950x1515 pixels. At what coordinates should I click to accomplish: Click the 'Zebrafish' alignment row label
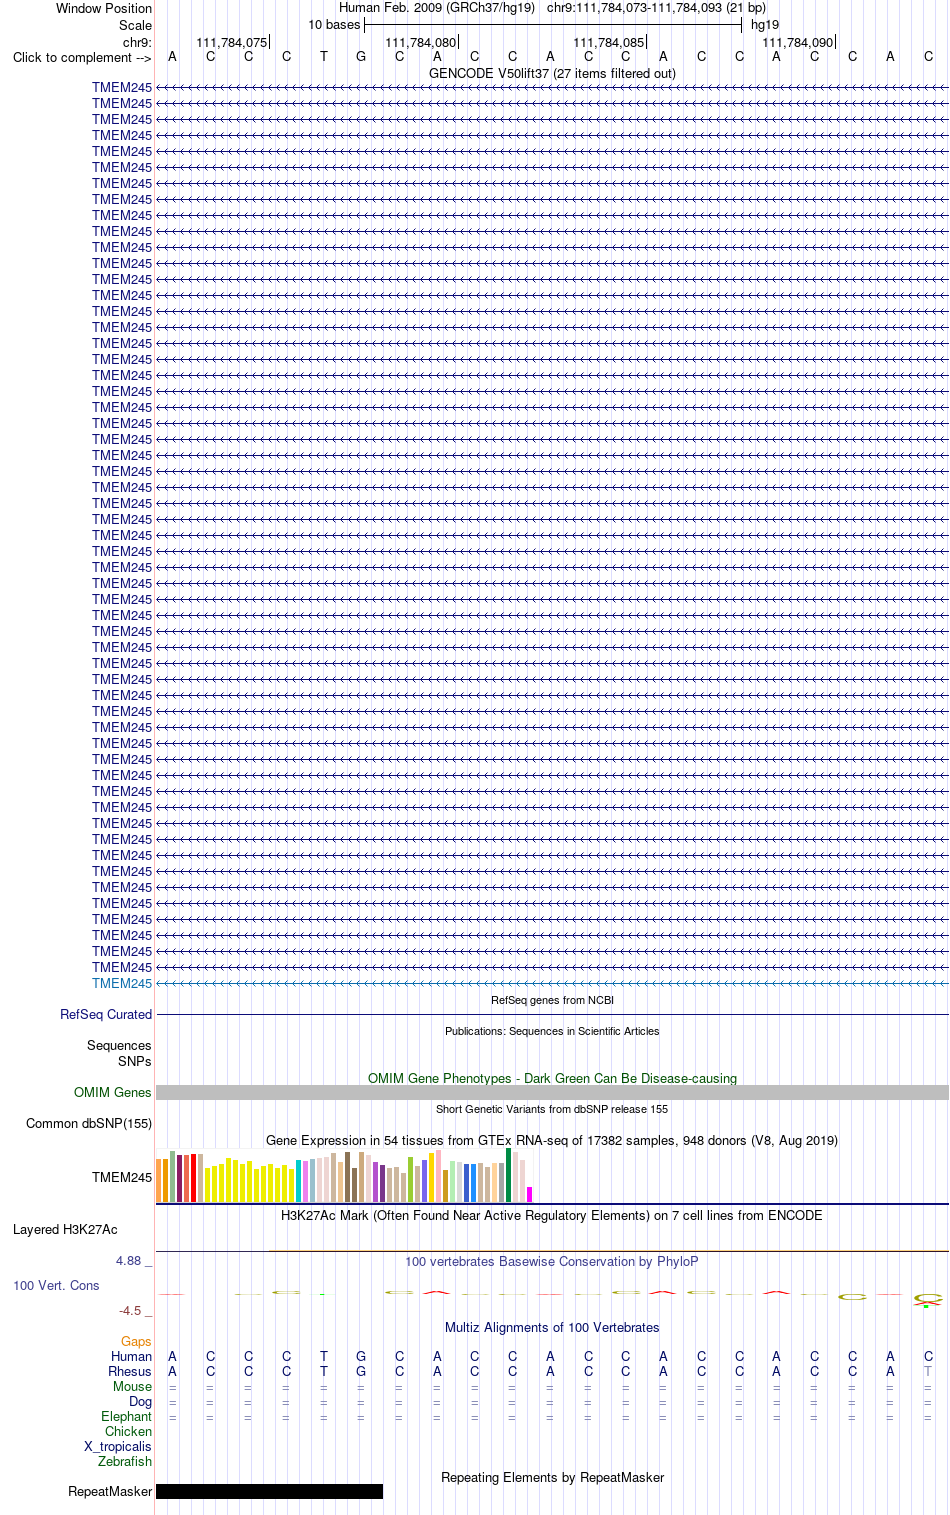[x=125, y=1461]
